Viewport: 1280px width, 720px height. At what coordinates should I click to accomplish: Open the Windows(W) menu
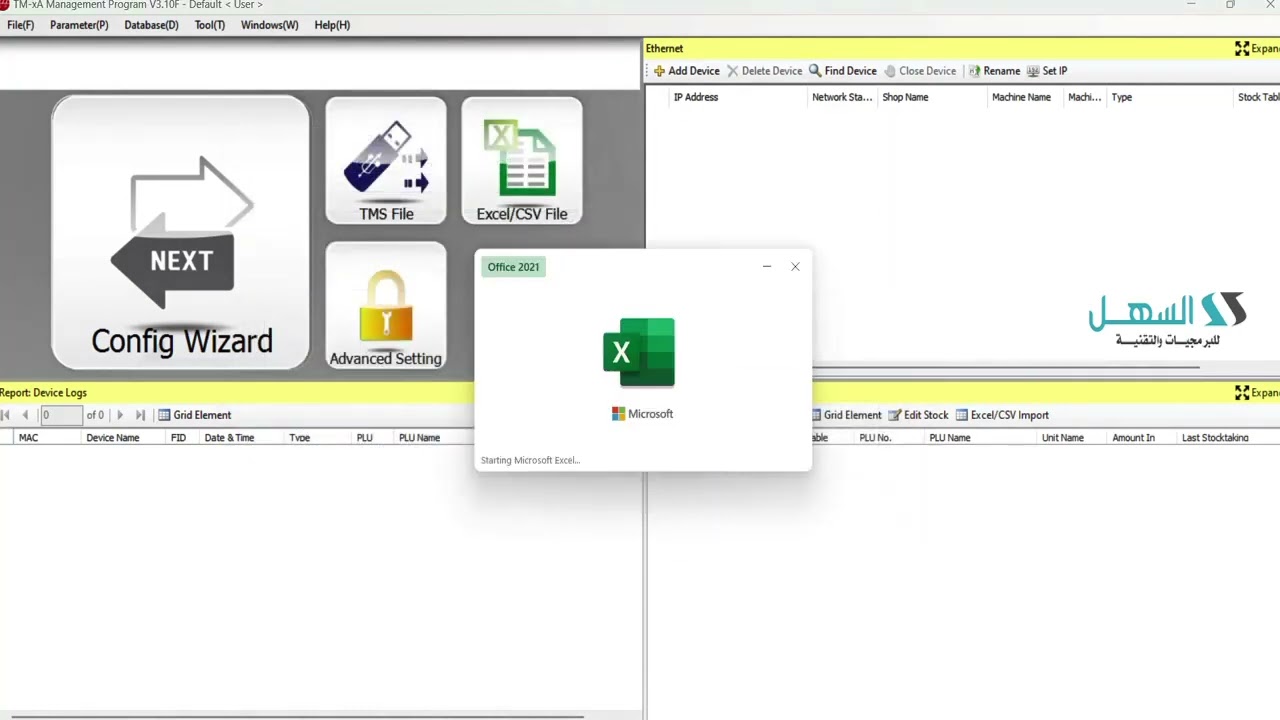click(269, 25)
